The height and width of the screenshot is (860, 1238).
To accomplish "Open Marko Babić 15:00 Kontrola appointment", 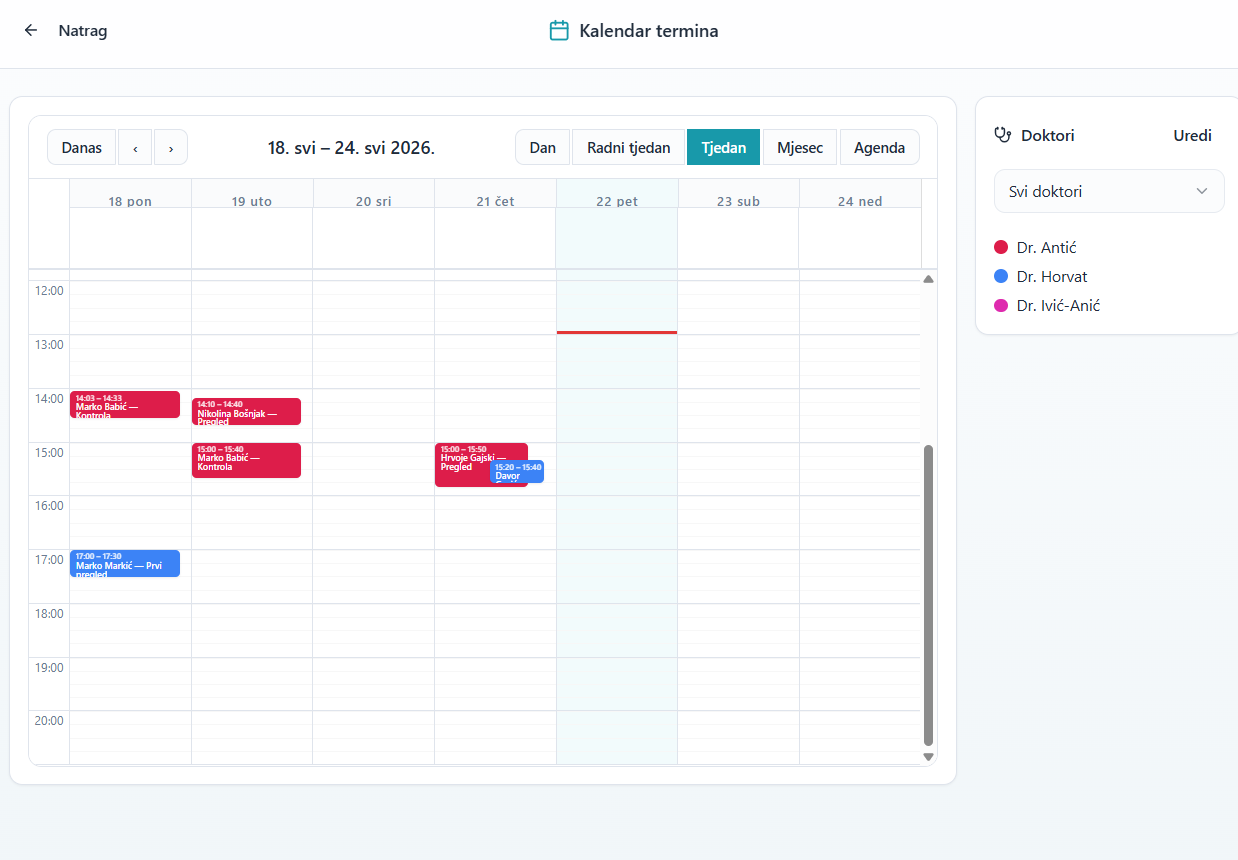I will pyautogui.click(x=246, y=460).
